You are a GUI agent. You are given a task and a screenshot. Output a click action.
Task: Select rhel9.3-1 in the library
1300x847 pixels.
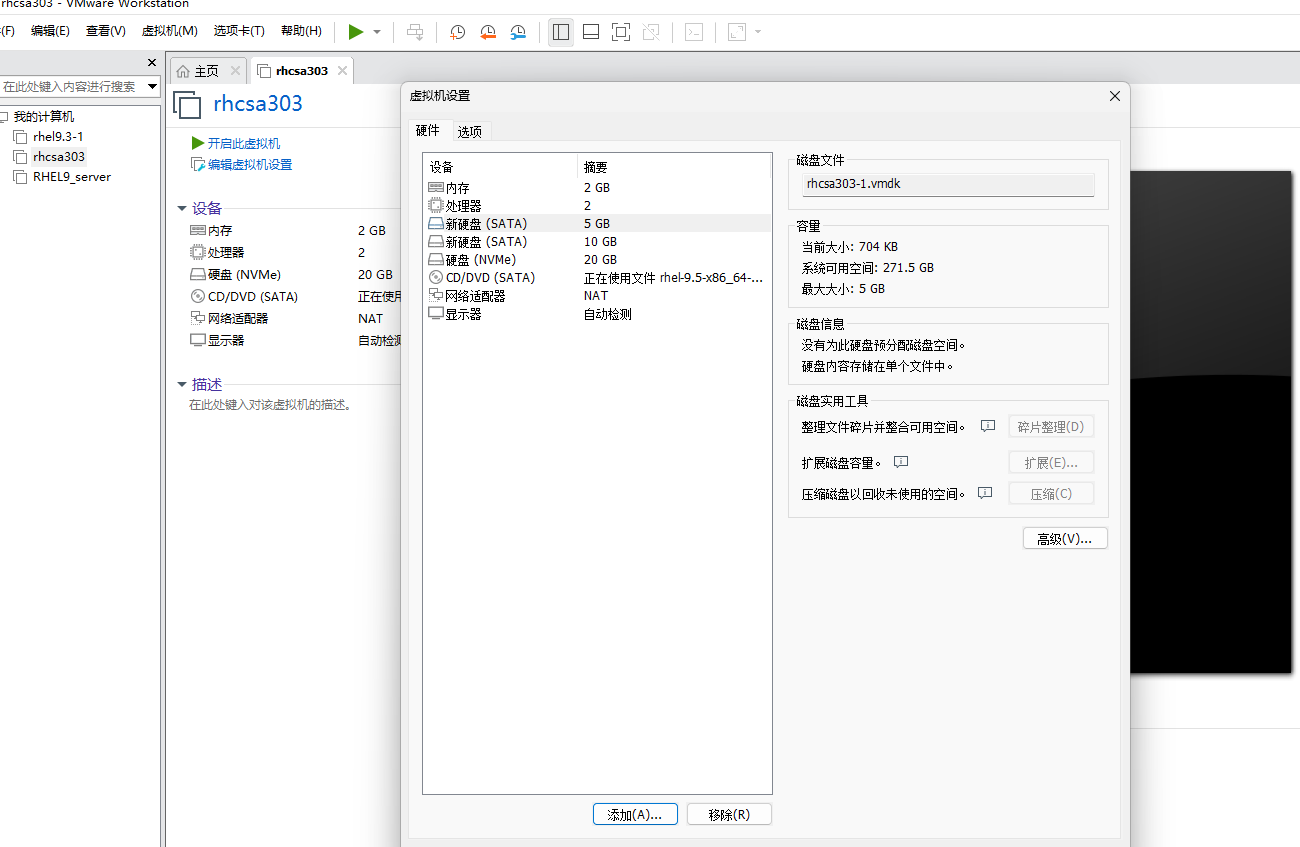pos(57,137)
